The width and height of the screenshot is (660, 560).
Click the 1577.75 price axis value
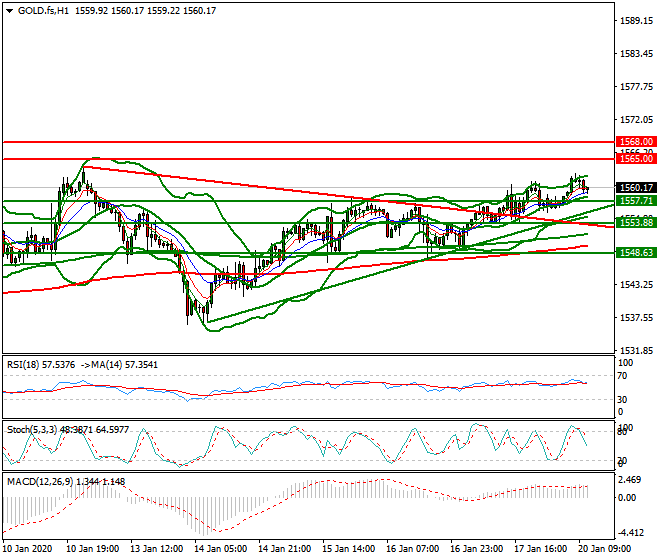[x=636, y=87]
